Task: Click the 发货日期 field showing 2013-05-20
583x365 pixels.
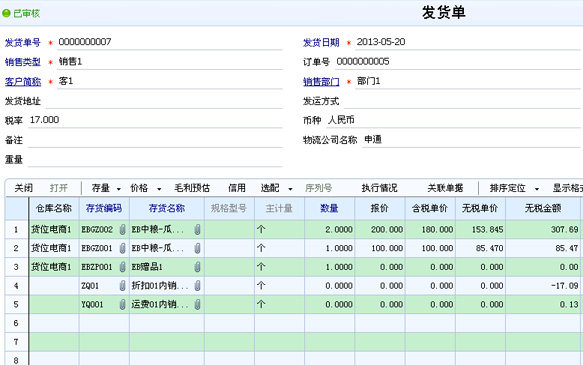Action: [467, 42]
